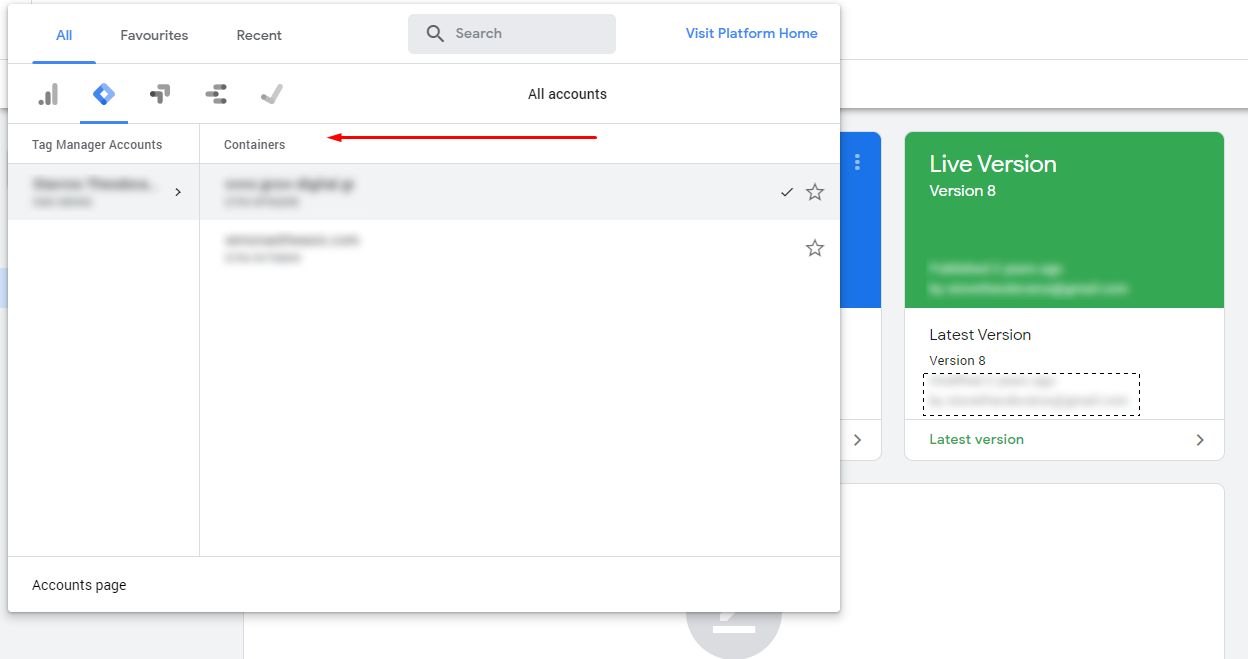Screen dimensions: 1248x659
Task: Open the blue card's bottom chevron
Action: pos(858,440)
